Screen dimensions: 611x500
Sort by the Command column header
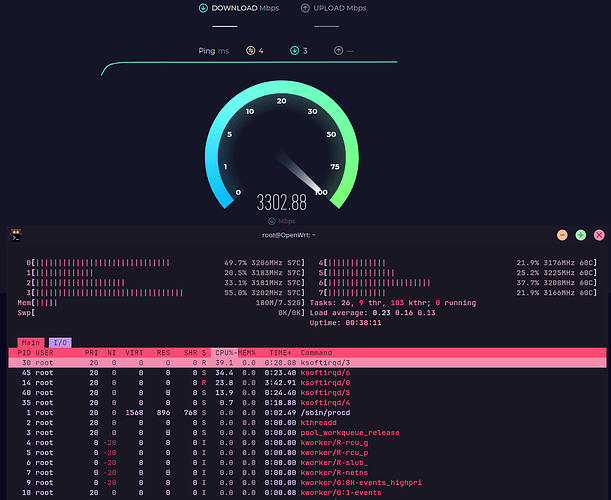pyautogui.click(x=316, y=353)
